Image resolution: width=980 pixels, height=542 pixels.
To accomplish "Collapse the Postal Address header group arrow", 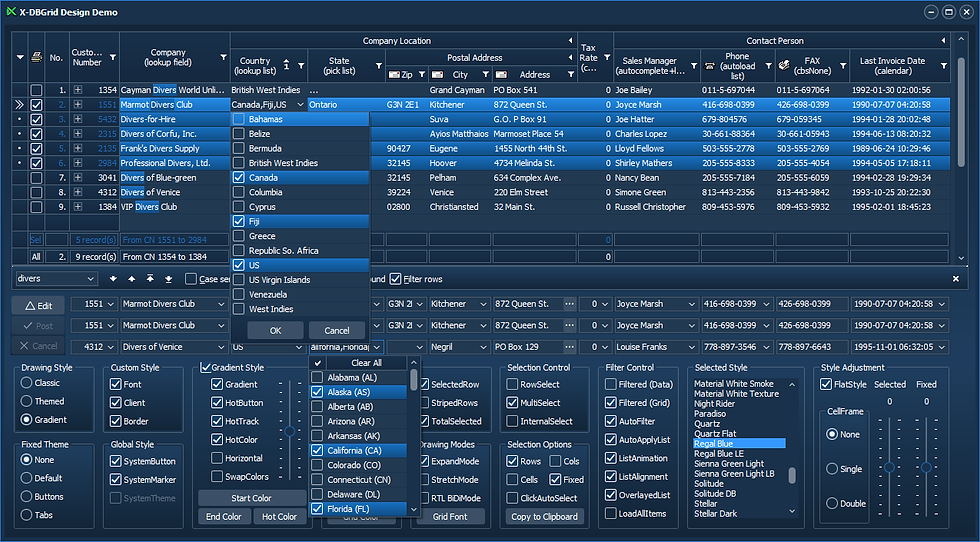I will pos(570,58).
